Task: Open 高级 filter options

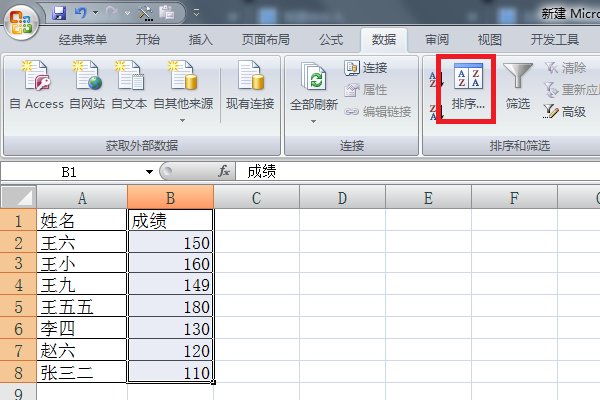Action: pos(565,112)
